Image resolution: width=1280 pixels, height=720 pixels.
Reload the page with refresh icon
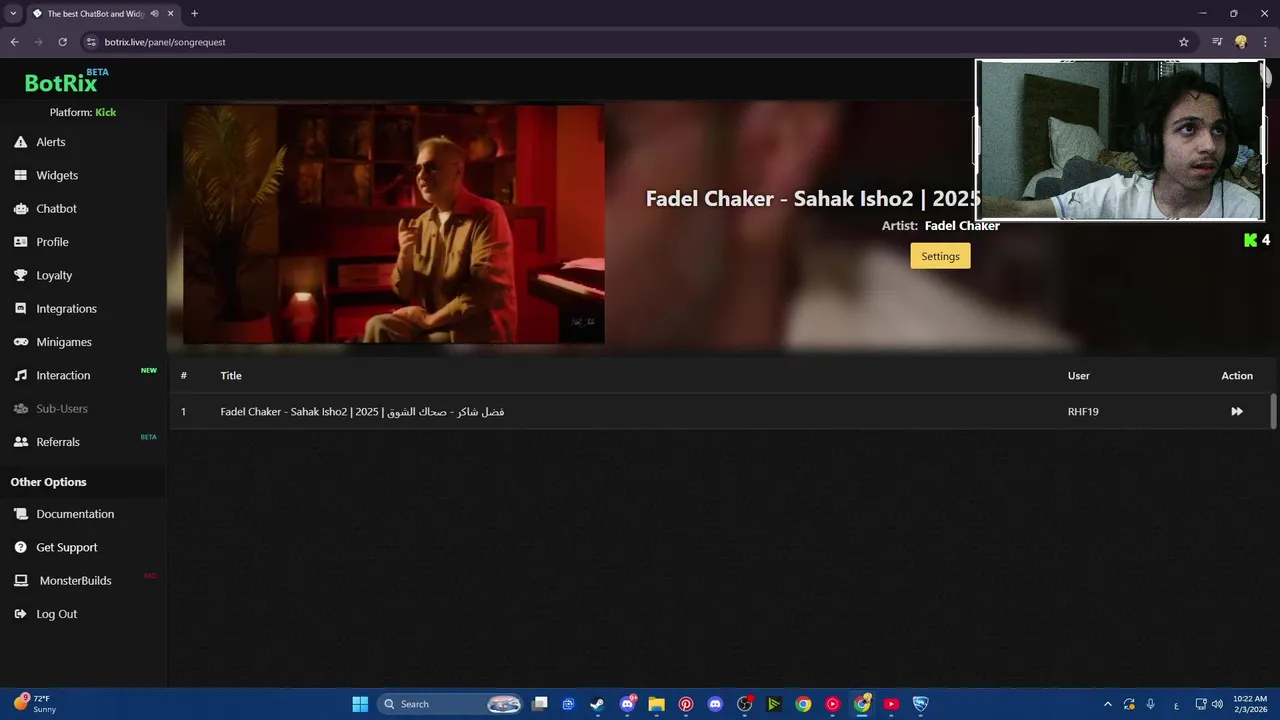coord(62,42)
